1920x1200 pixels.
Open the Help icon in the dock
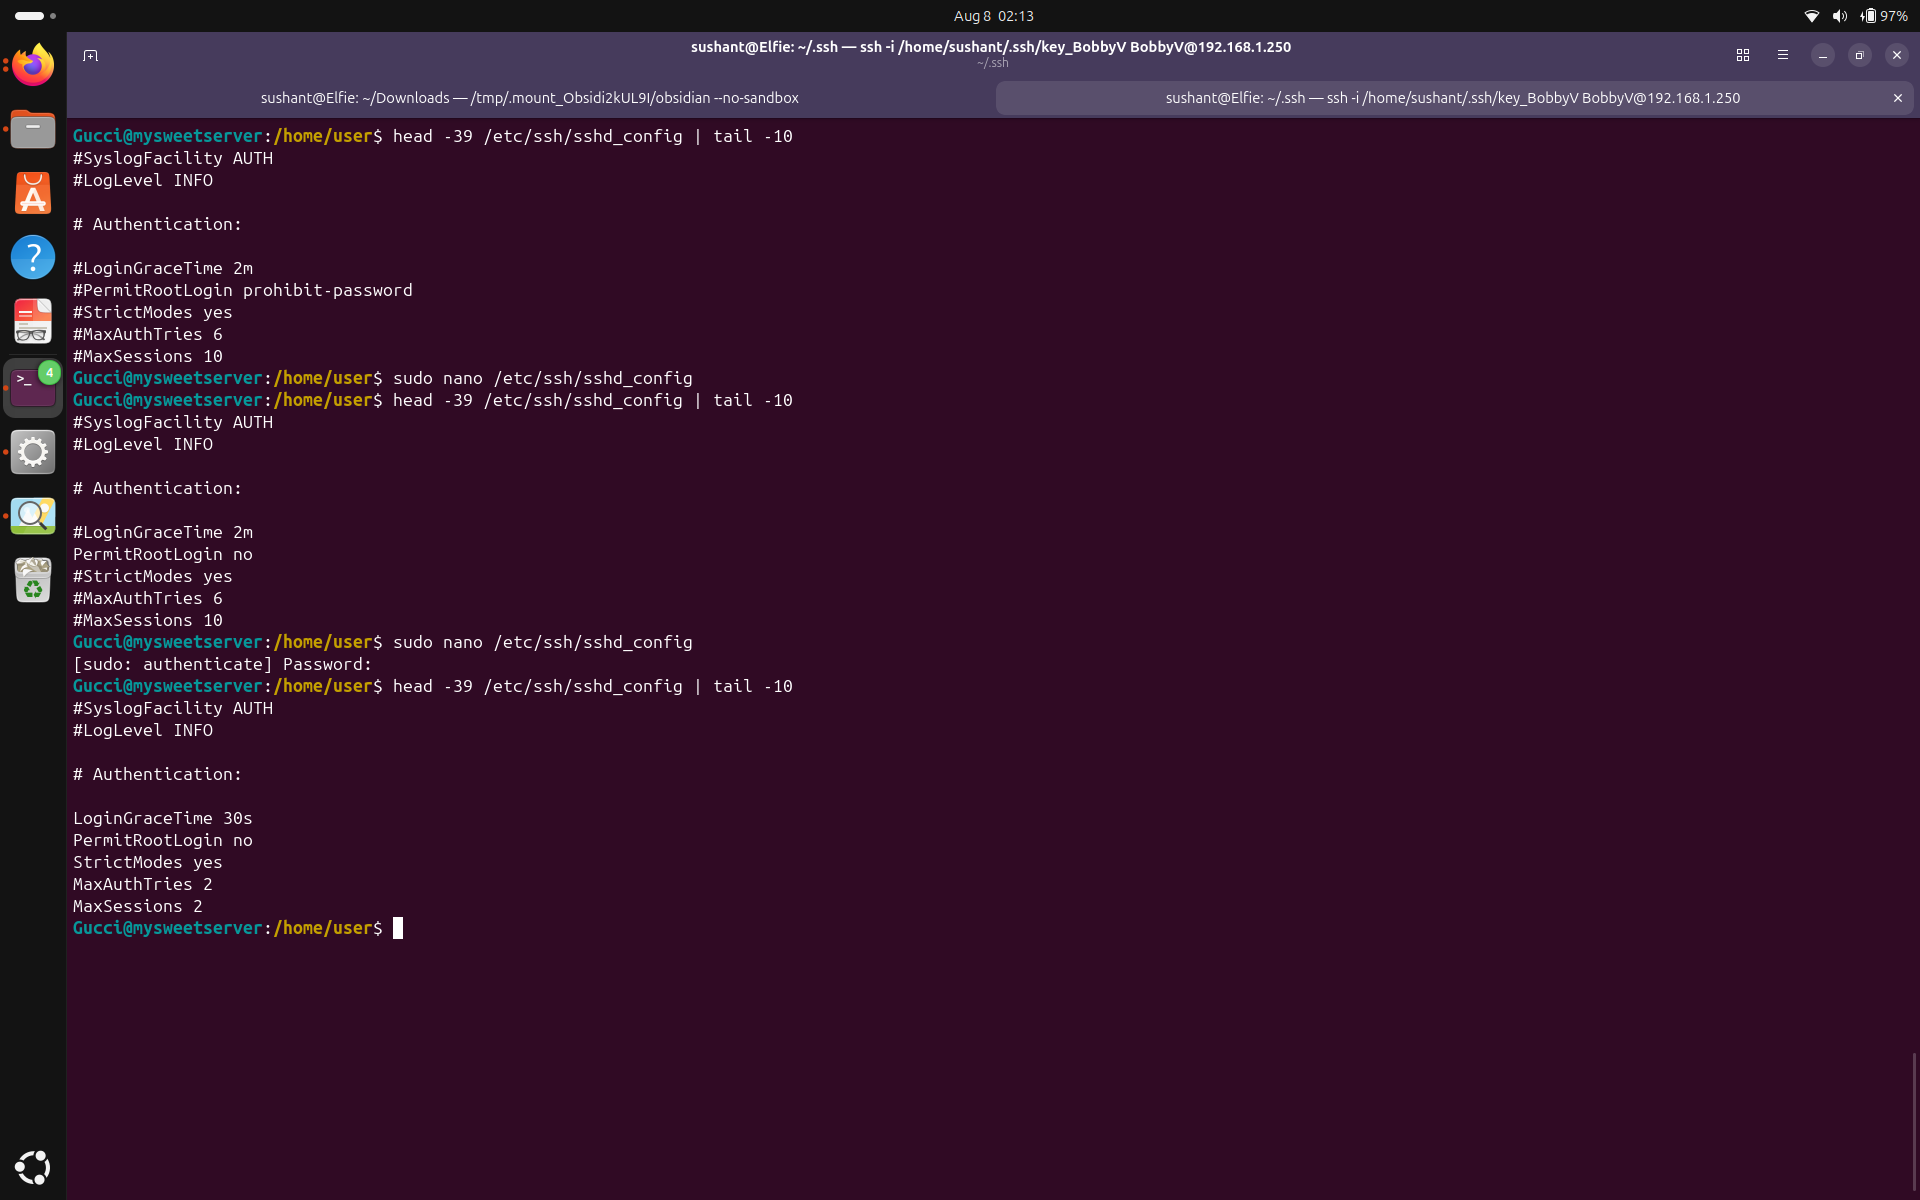pos(33,257)
